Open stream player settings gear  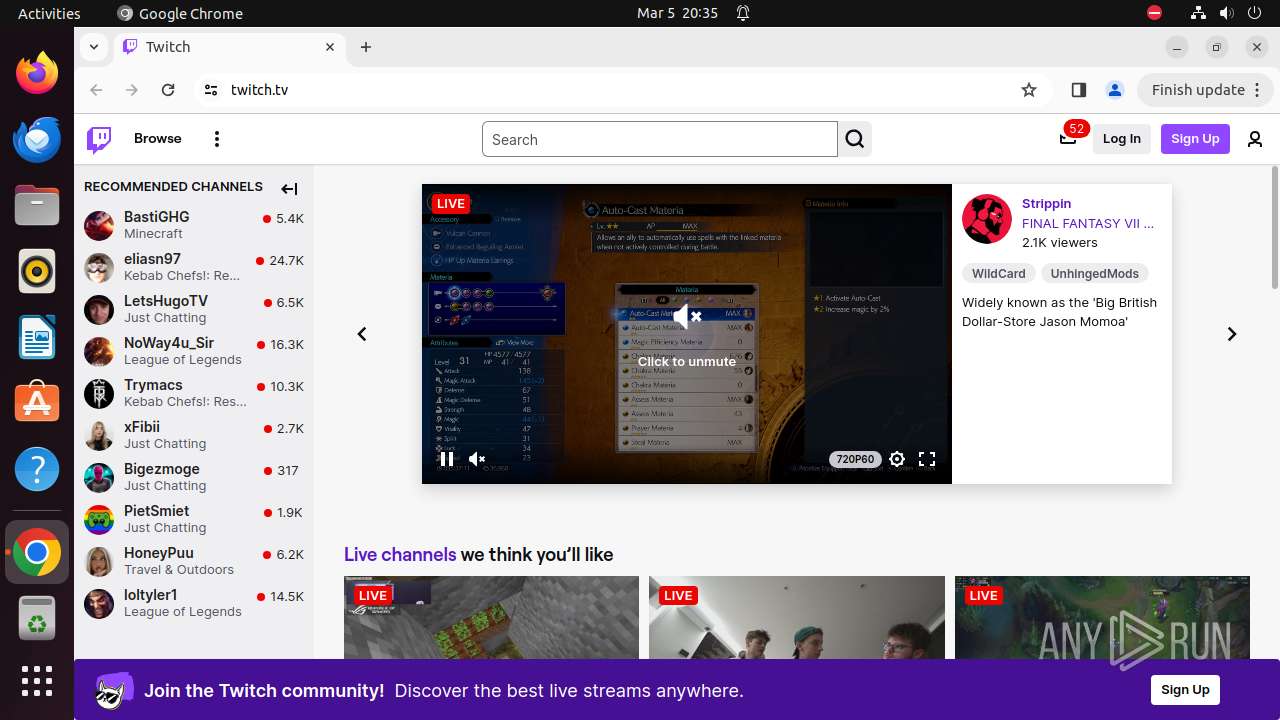tap(897, 459)
